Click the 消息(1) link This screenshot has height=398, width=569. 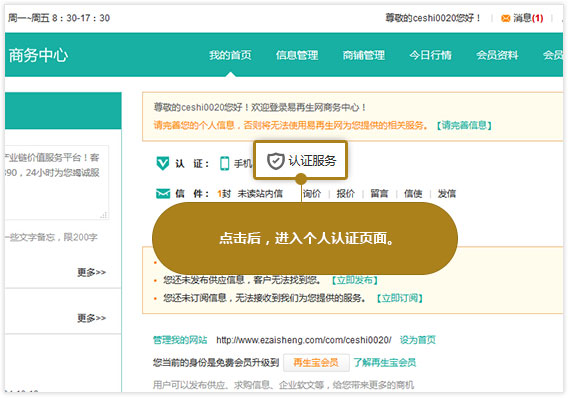coord(528,18)
